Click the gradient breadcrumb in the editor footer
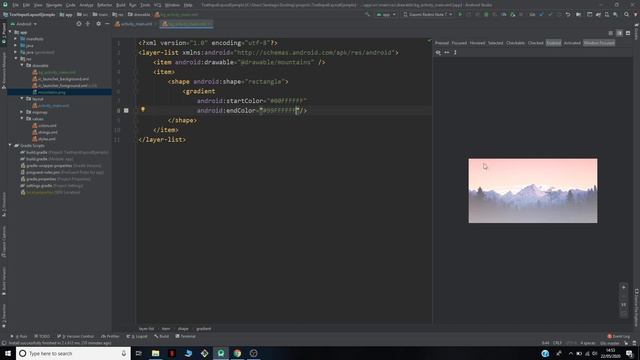 coord(204,329)
